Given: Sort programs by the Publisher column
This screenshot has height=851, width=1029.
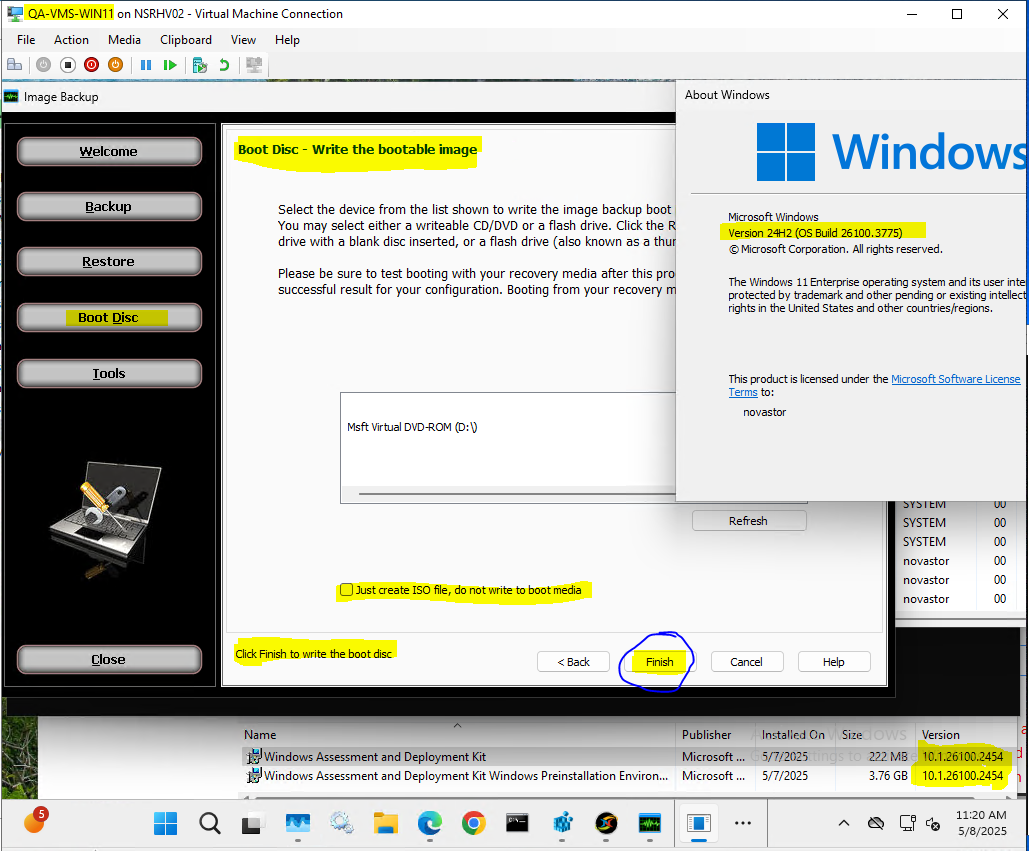Looking at the screenshot, I should (707, 735).
